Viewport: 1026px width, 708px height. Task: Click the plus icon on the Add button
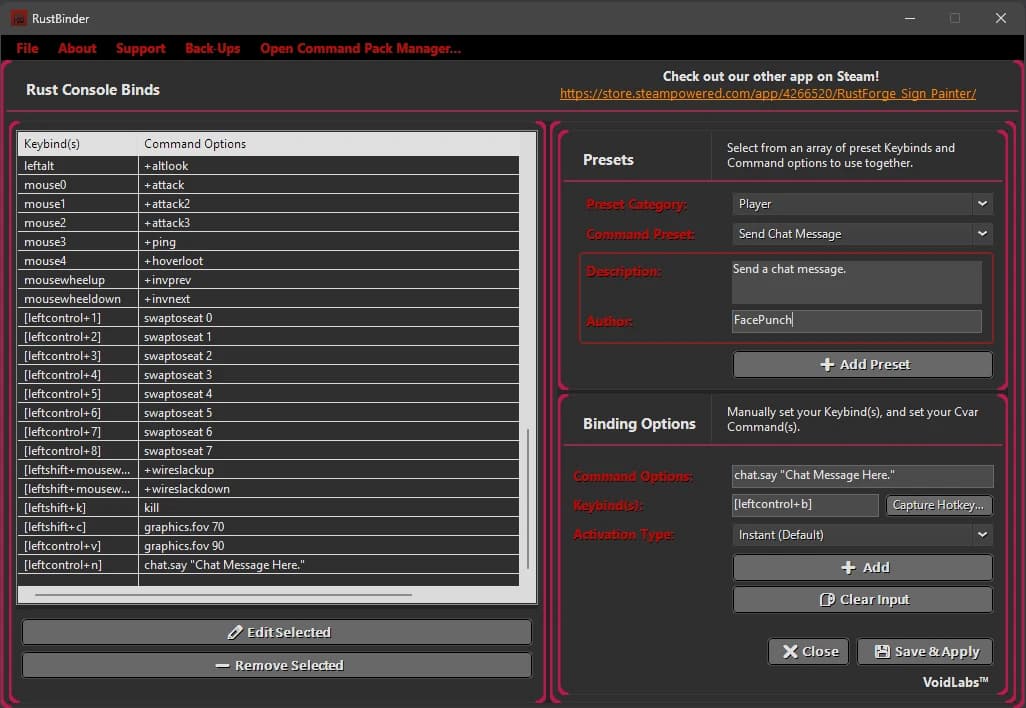pos(848,567)
